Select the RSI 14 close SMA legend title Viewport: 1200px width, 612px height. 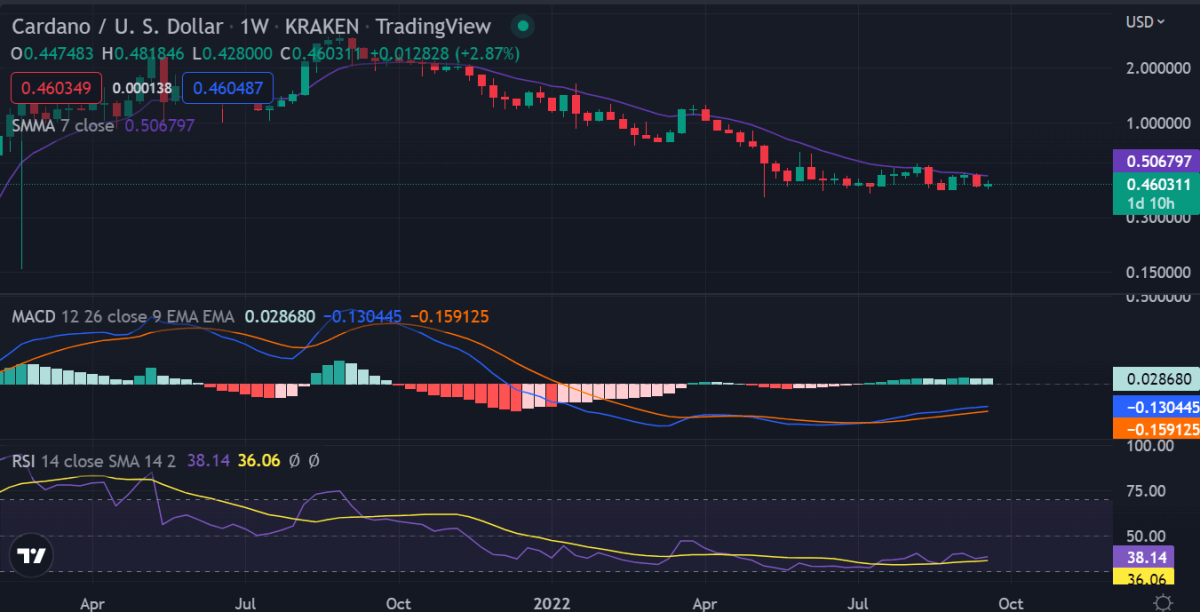click(94, 461)
